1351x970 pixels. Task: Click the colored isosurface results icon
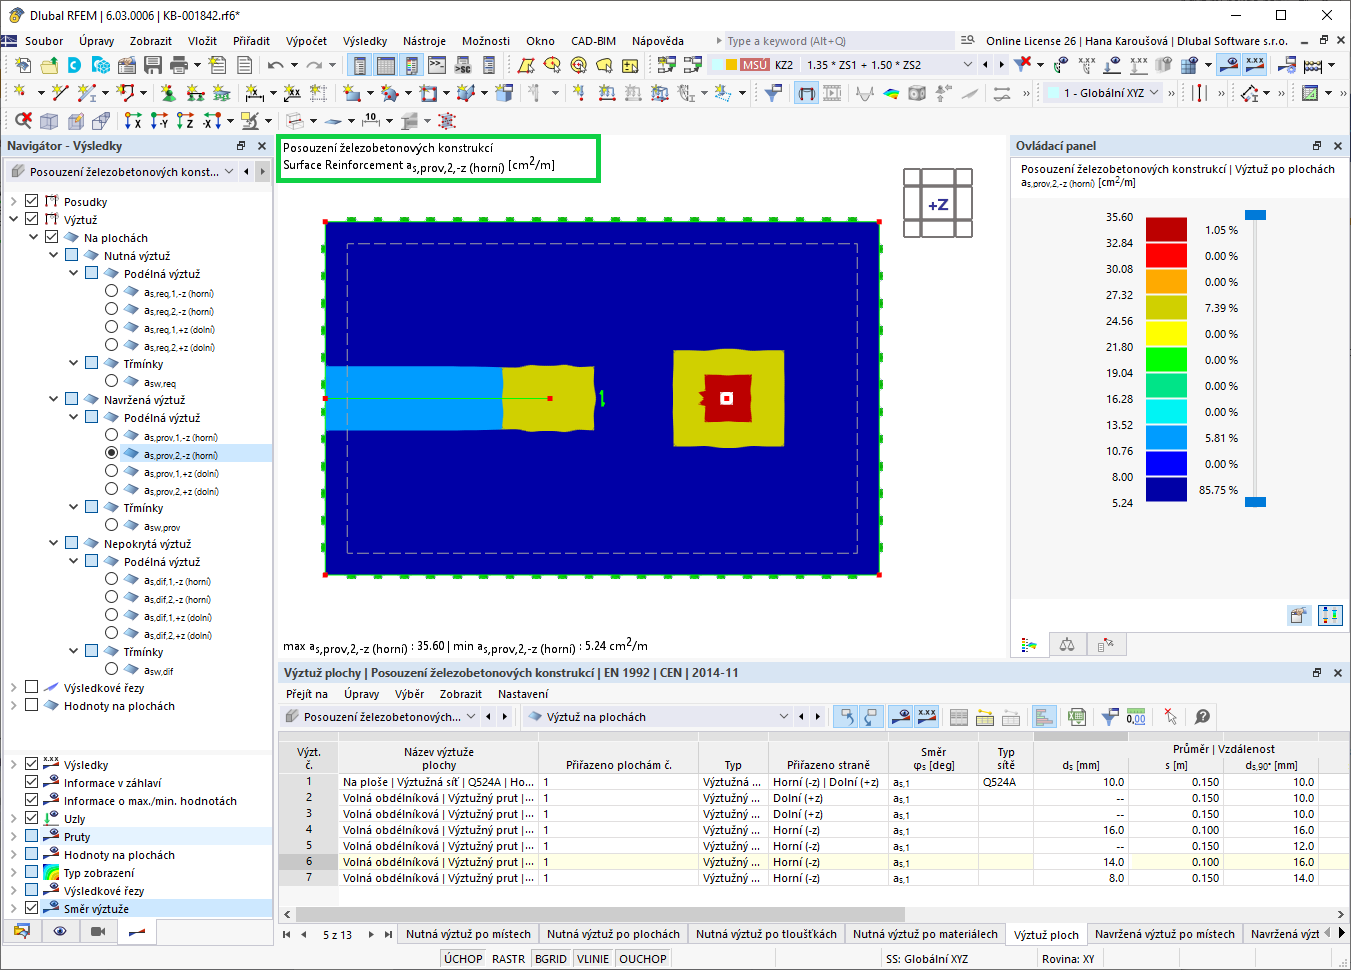tap(891, 93)
